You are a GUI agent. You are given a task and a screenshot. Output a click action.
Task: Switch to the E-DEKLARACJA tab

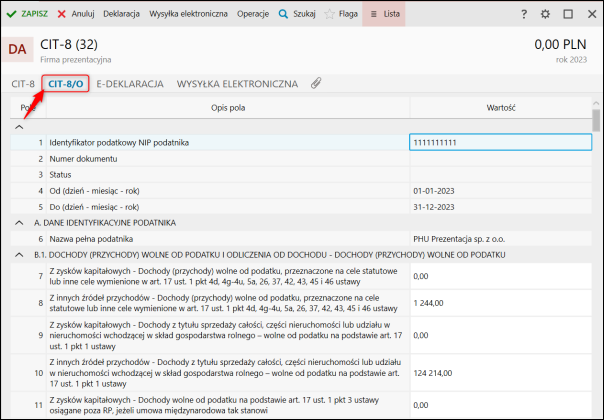pyautogui.click(x=130, y=84)
